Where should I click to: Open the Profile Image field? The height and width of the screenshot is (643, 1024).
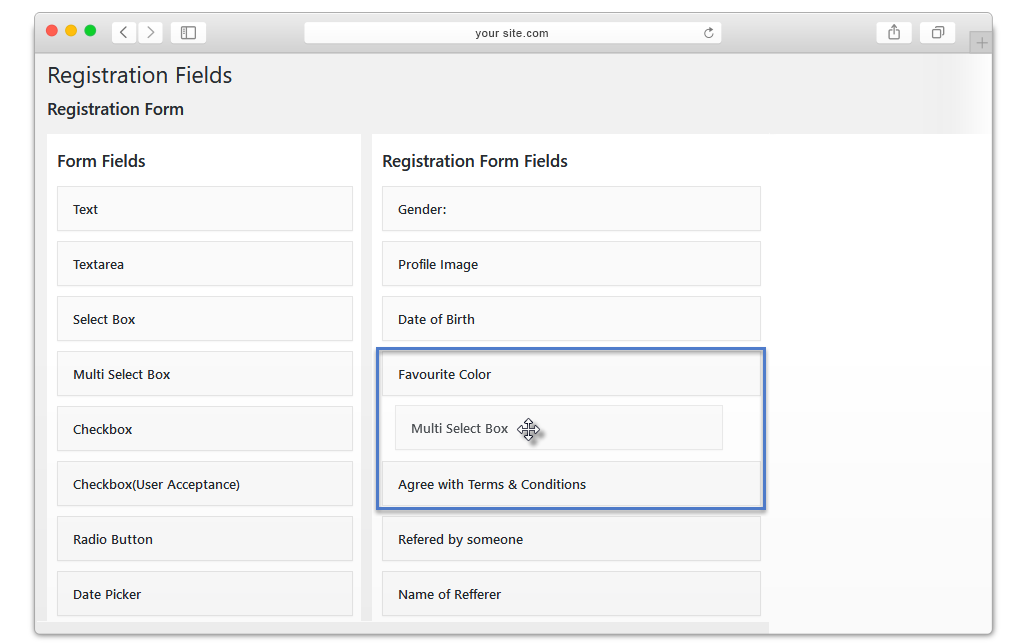(x=571, y=264)
